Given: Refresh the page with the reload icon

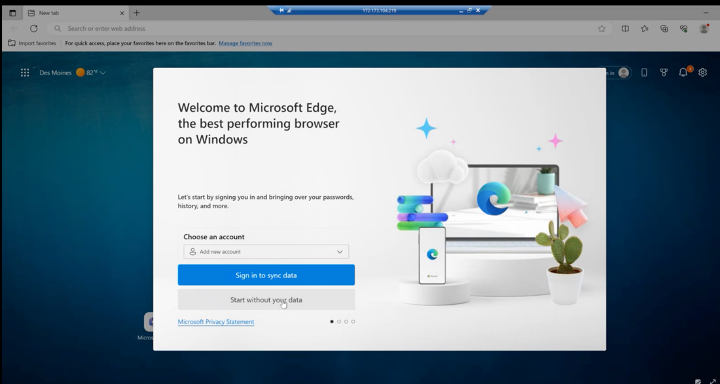Looking at the screenshot, I should 34,28.
